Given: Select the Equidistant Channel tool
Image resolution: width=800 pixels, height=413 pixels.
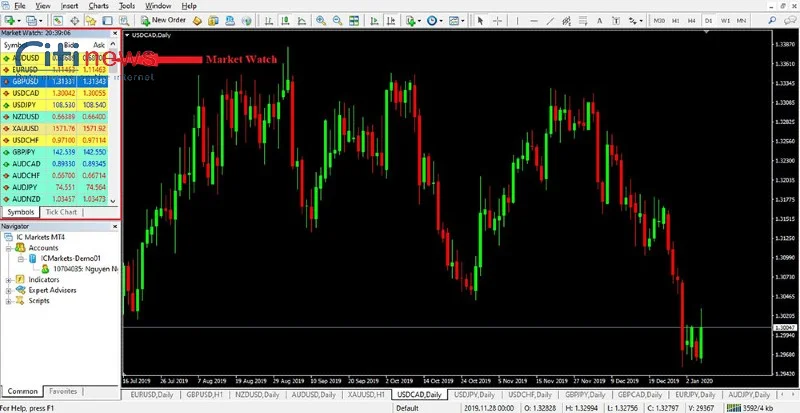Looking at the screenshot, I should [566, 20].
